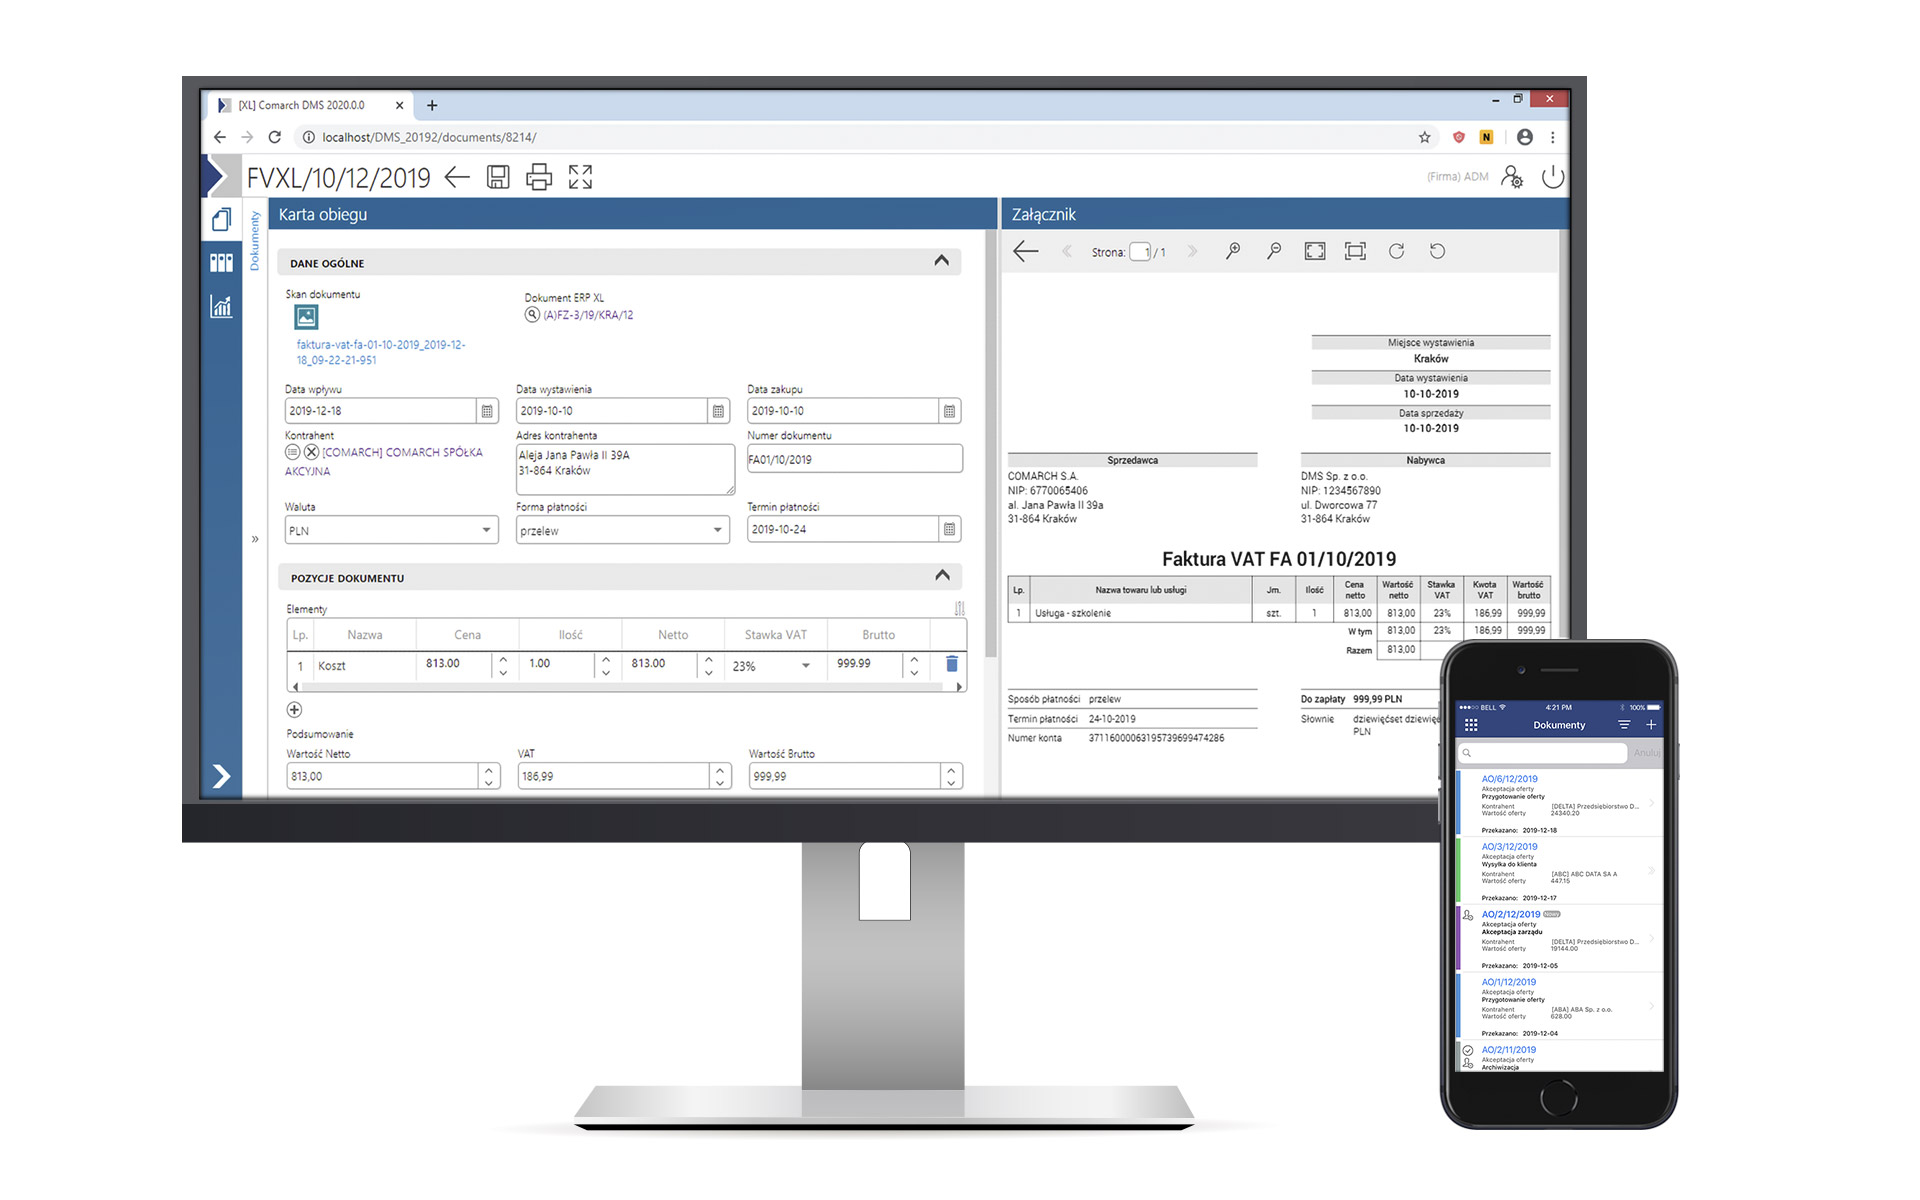Rotate attachment clockwise
The width and height of the screenshot is (1920, 1200).
[x=1396, y=251]
